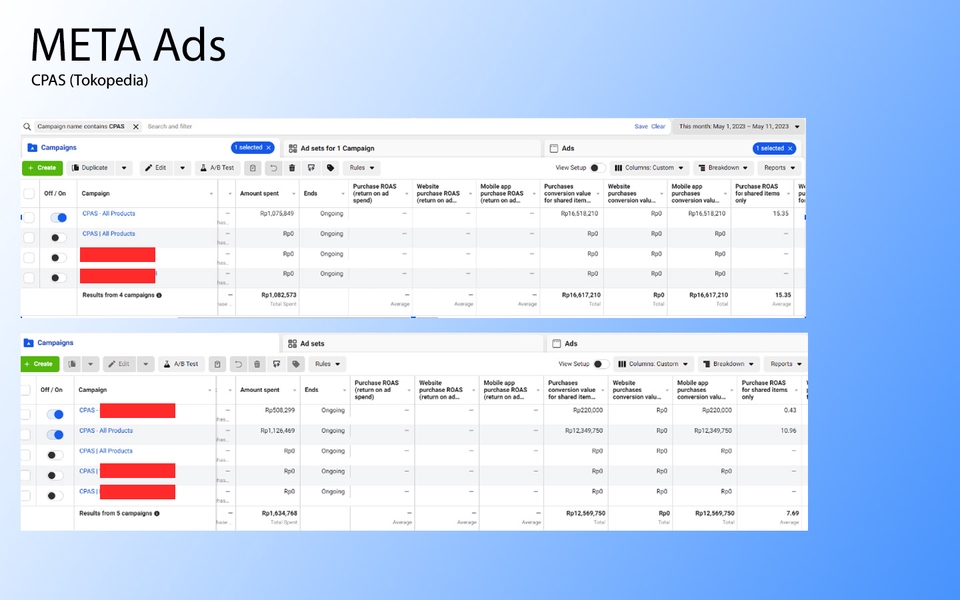The width and height of the screenshot is (960, 600).
Task: Click the Tag icon in the toolbar
Action: 329,167
